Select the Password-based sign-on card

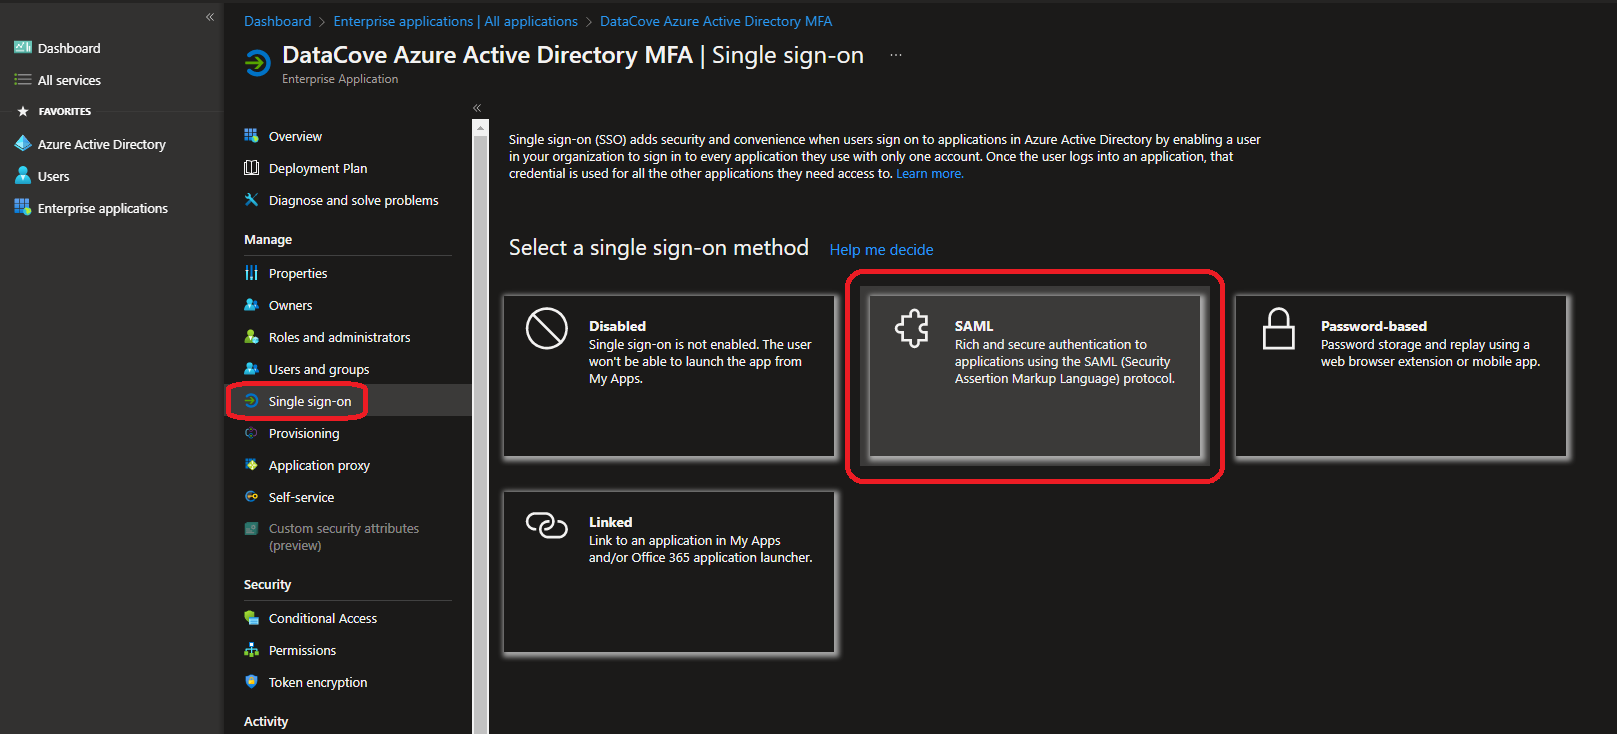pos(1400,376)
